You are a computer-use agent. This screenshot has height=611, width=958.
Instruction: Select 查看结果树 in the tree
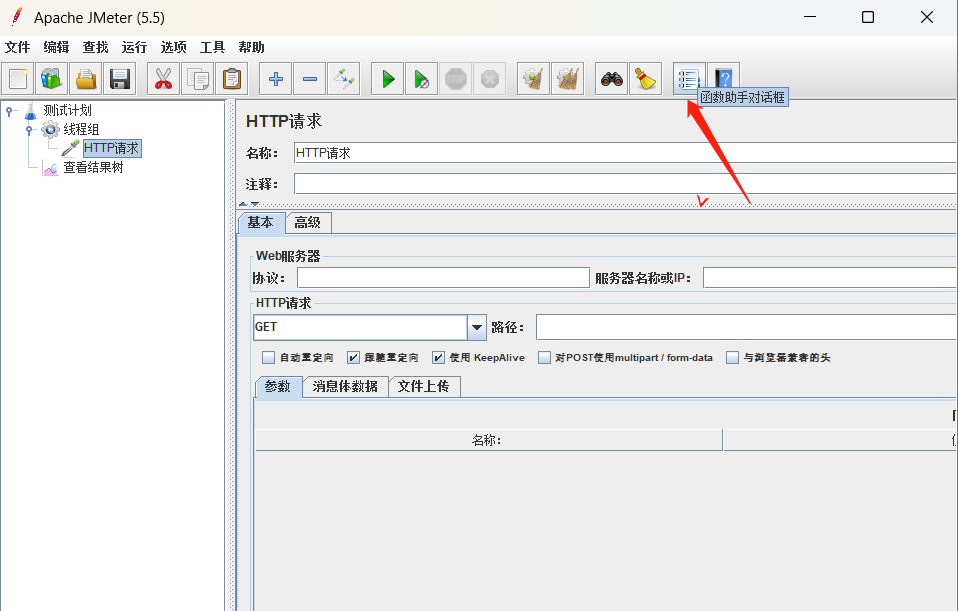click(x=93, y=167)
